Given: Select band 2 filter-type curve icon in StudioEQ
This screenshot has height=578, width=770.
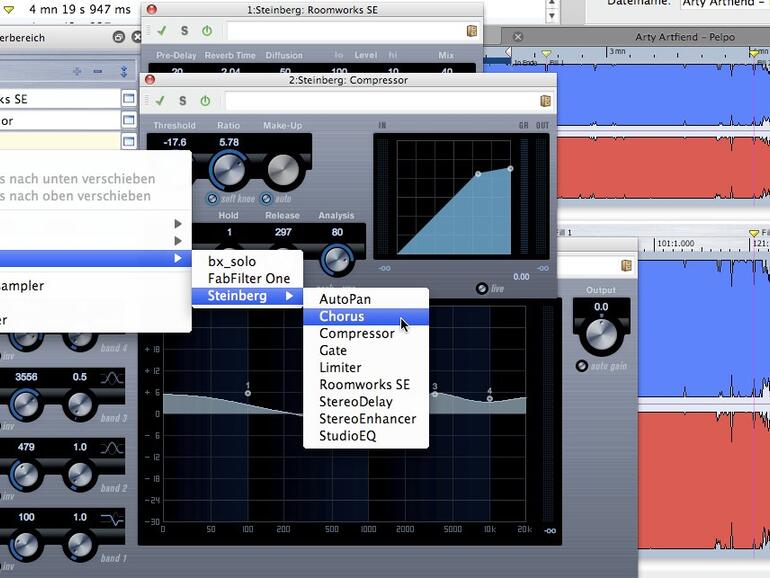Looking at the screenshot, I should pyautogui.click(x=112, y=448).
